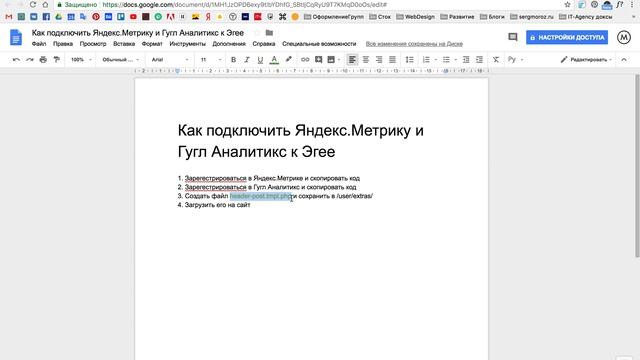Open the paragraph style Обычный dropdown

click(x=120, y=60)
